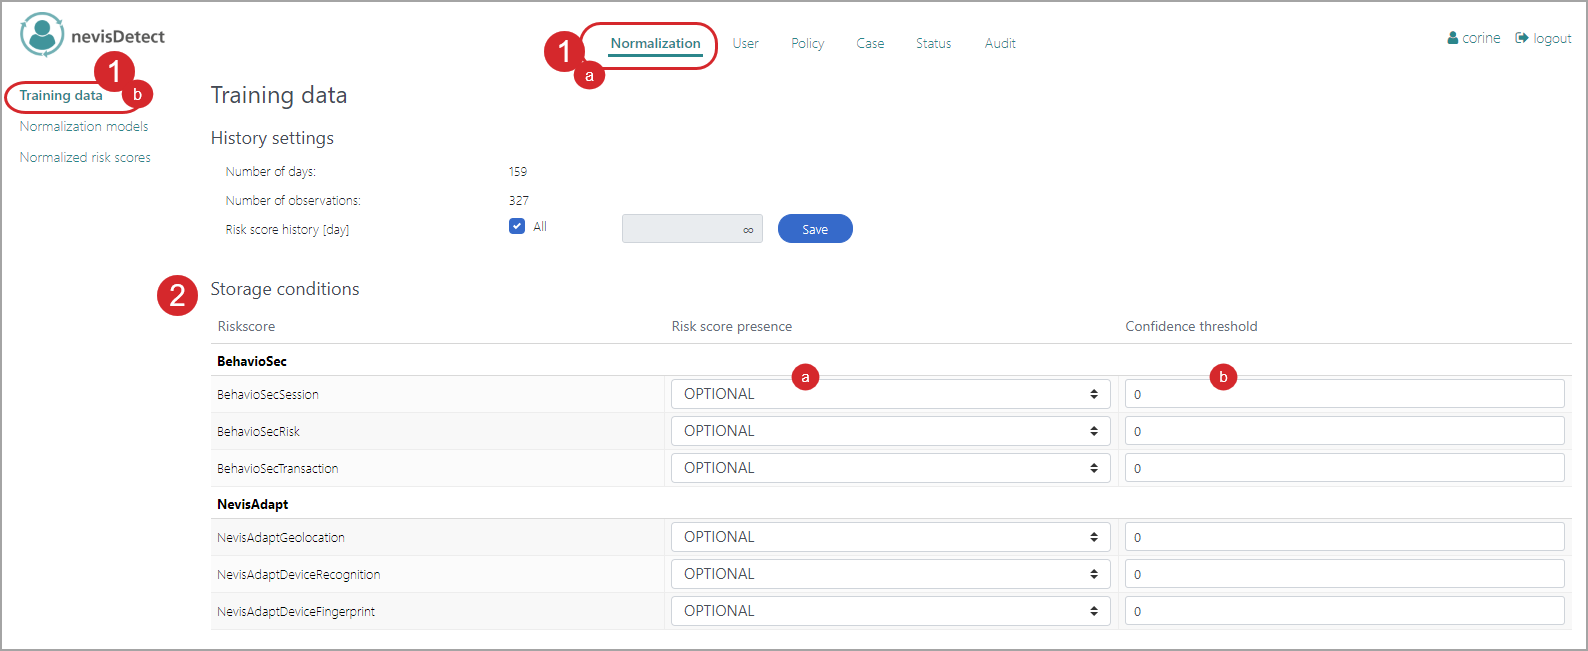Screen dimensions: 1588x651
Task: Click the risk score history days field
Action: click(x=691, y=229)
